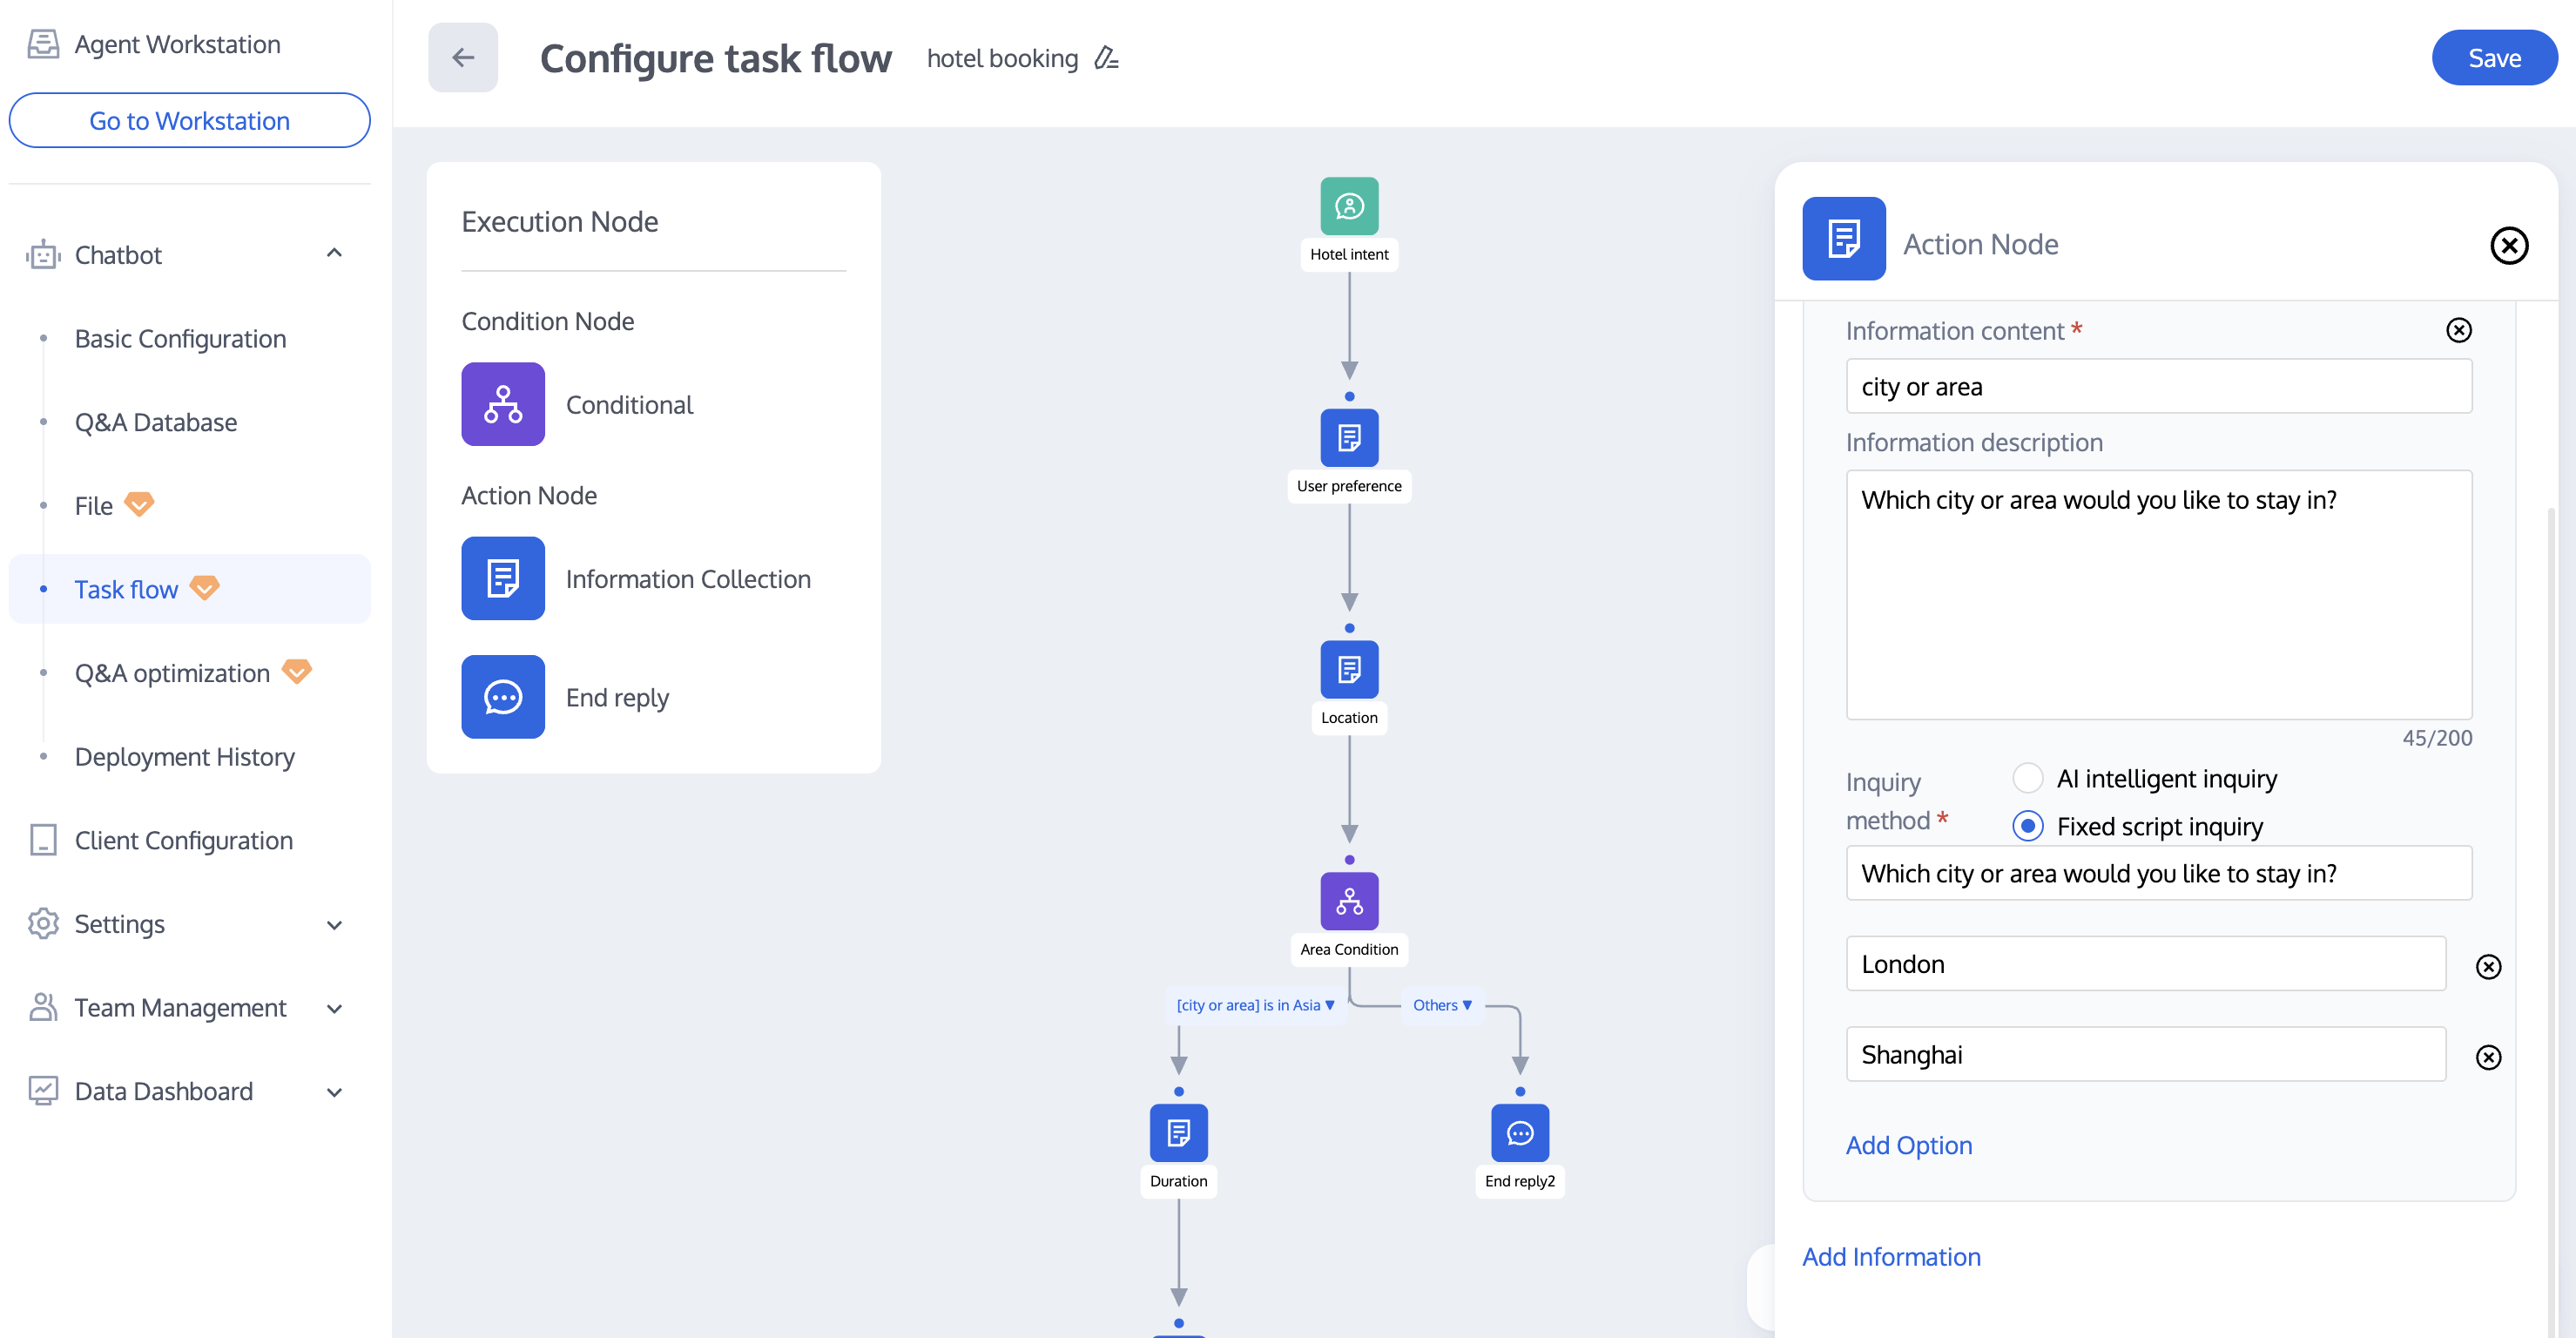
Task: Remove the London option
Action: pos(2488,966)
